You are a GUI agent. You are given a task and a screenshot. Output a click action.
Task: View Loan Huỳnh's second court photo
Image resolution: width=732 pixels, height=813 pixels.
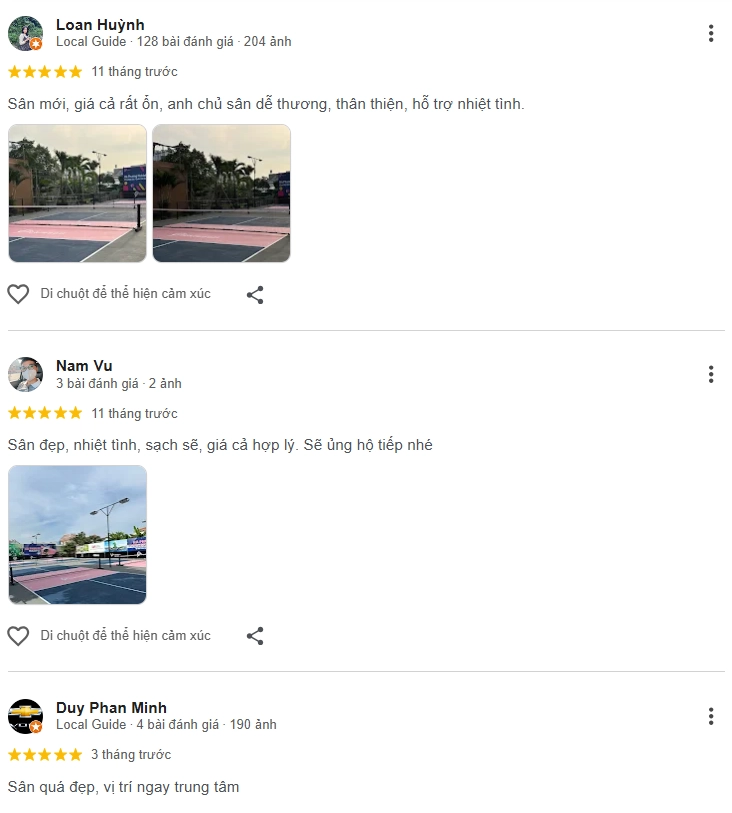point(221,193)
